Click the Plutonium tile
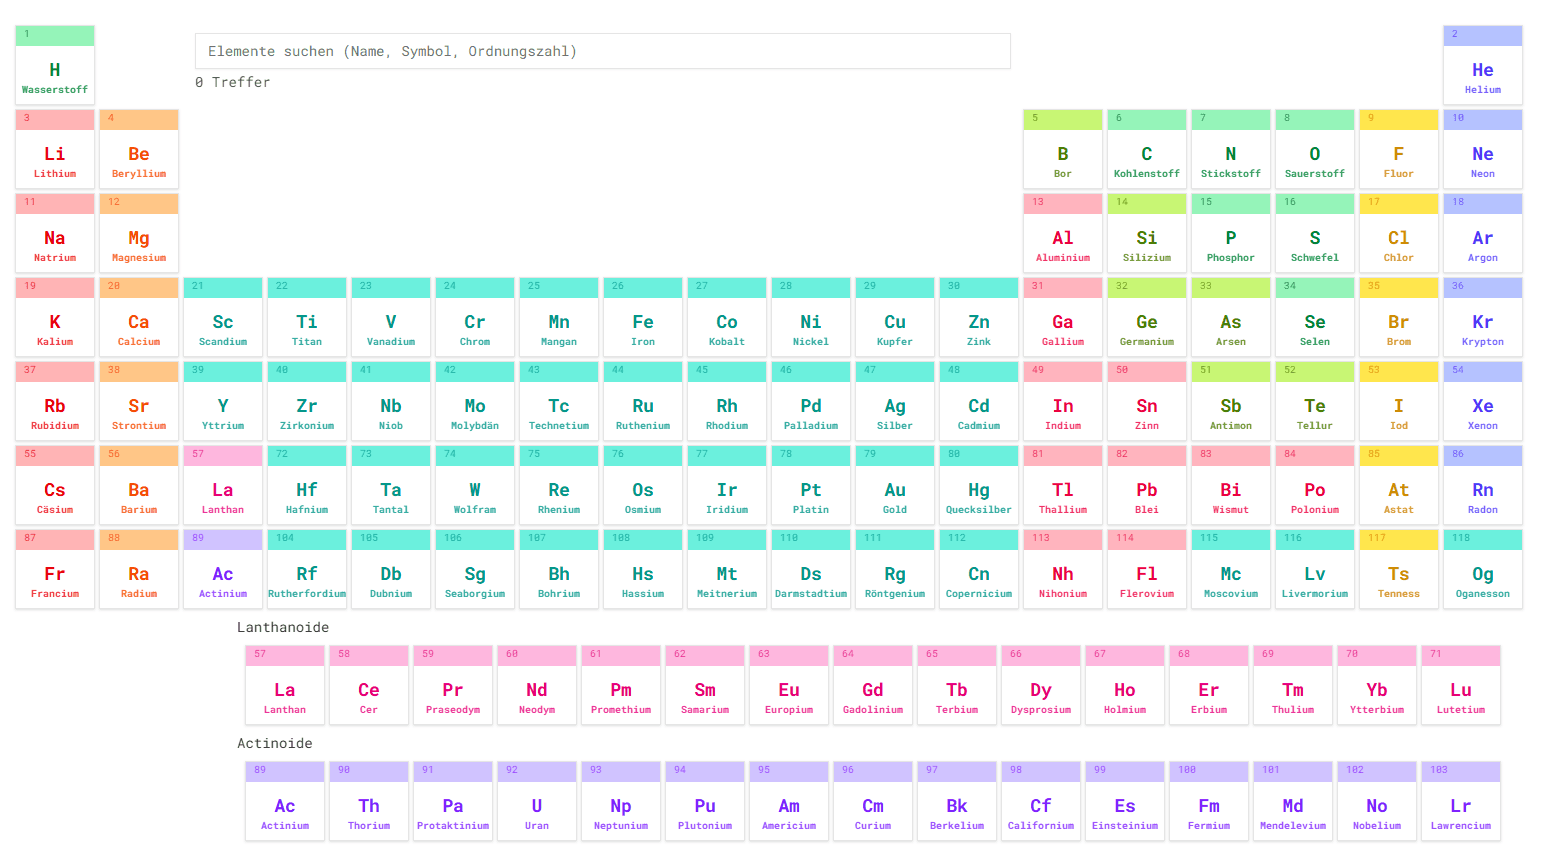Viewport: 1543px width, 854px height. tap(705, 801)
